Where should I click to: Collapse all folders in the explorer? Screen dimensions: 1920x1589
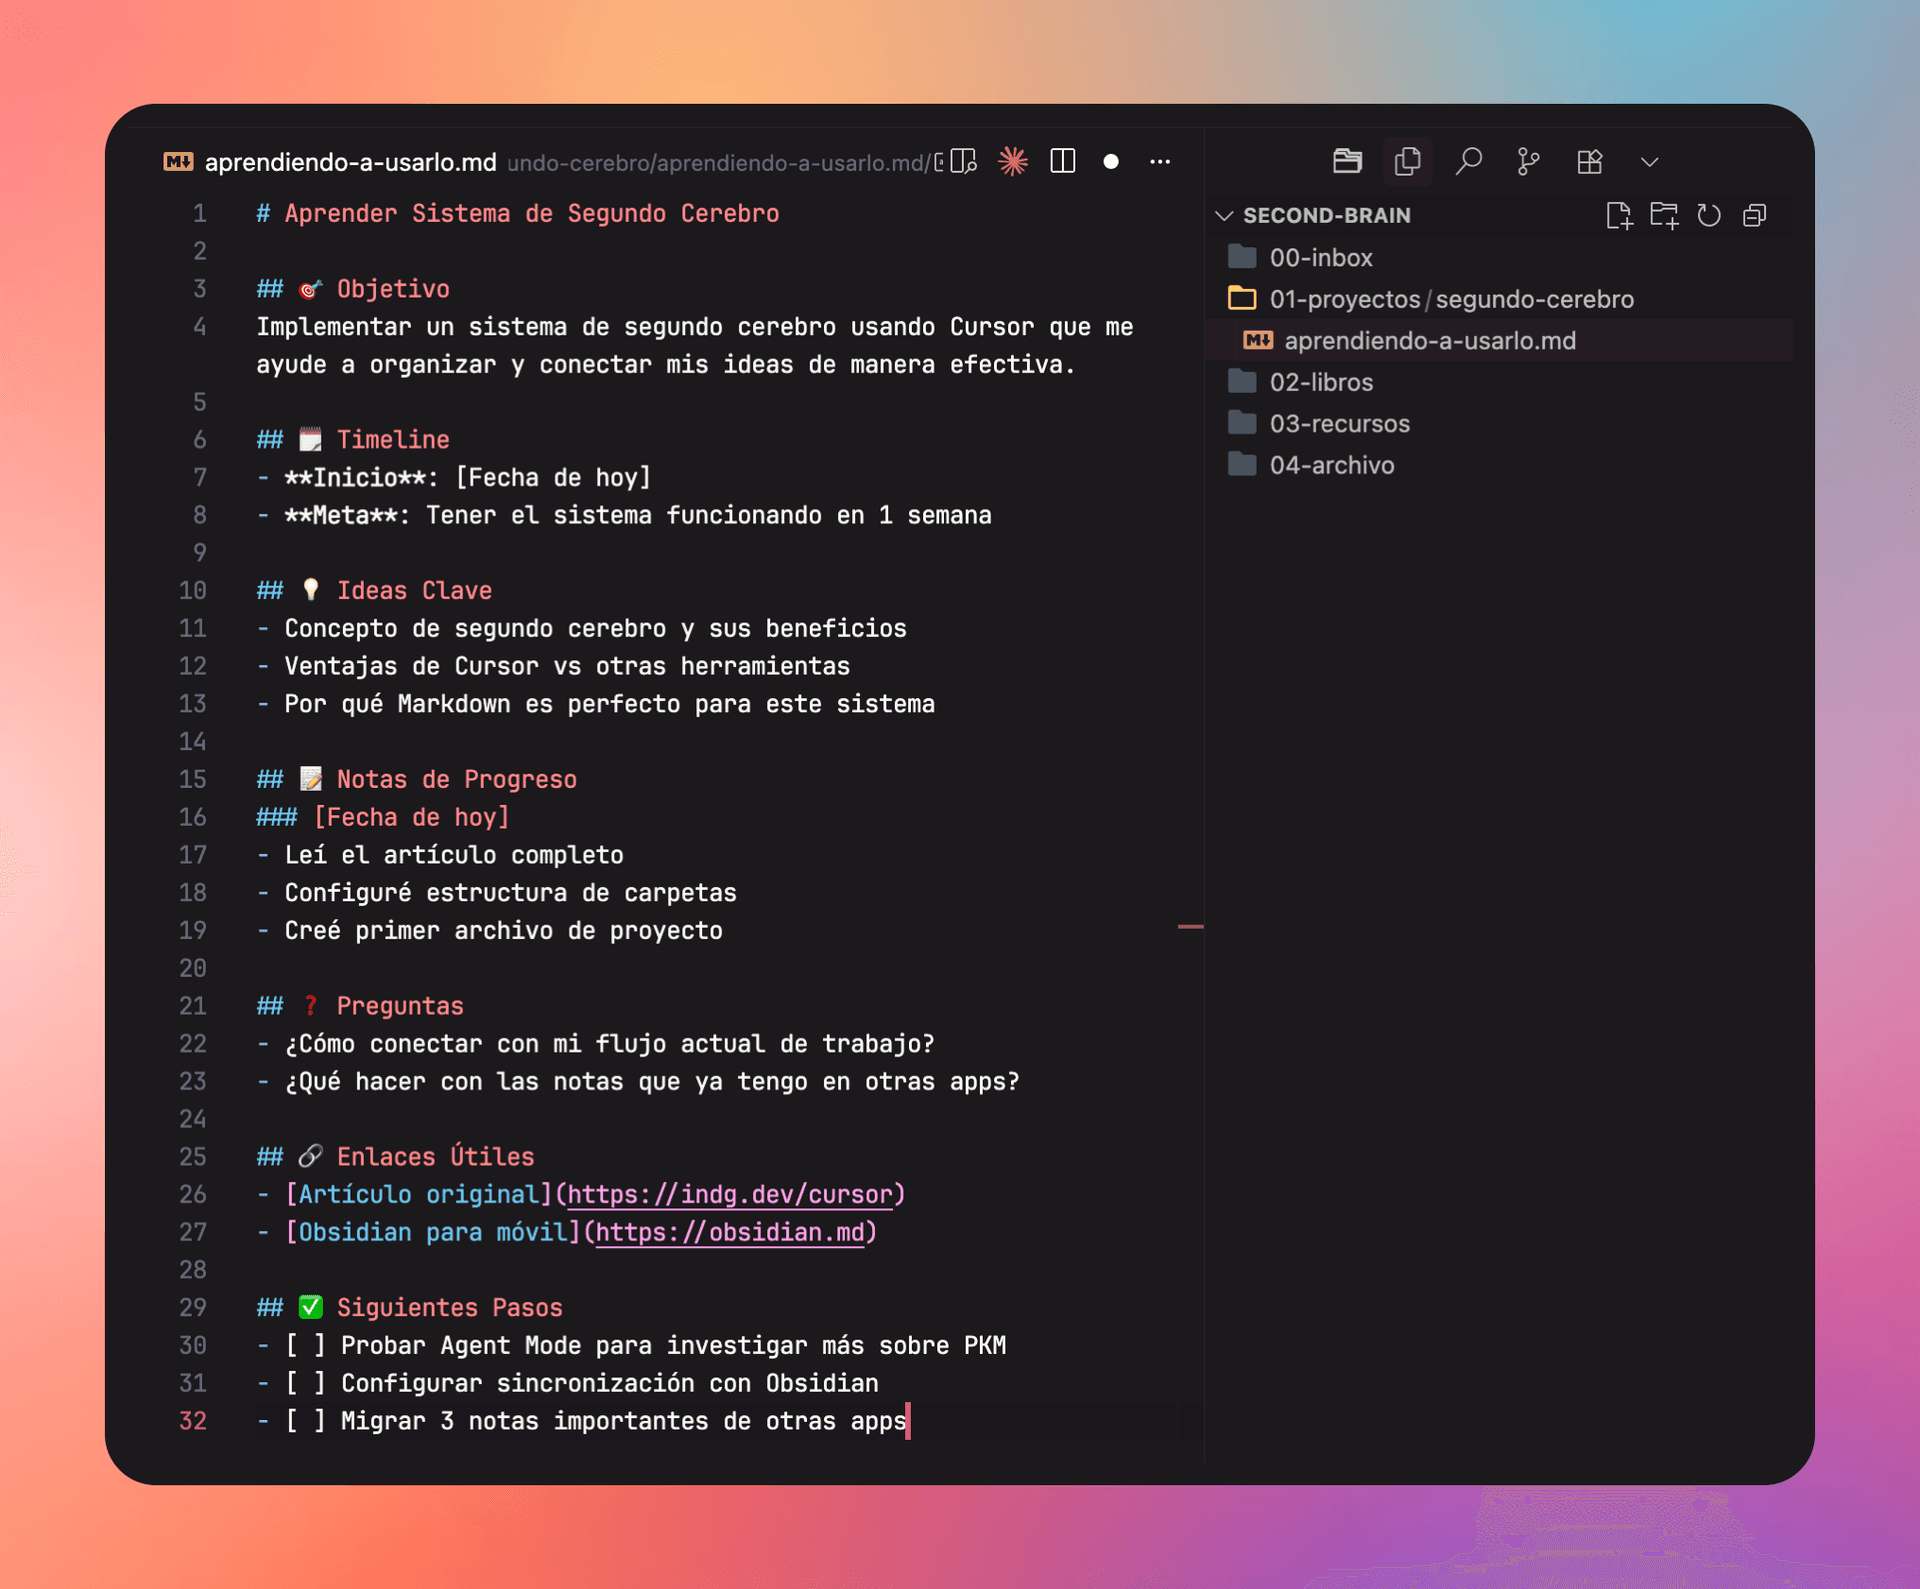coord(1755,215)
